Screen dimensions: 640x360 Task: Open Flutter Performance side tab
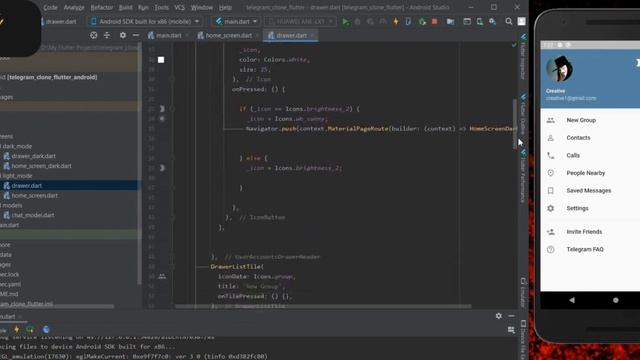click(523, 176)
